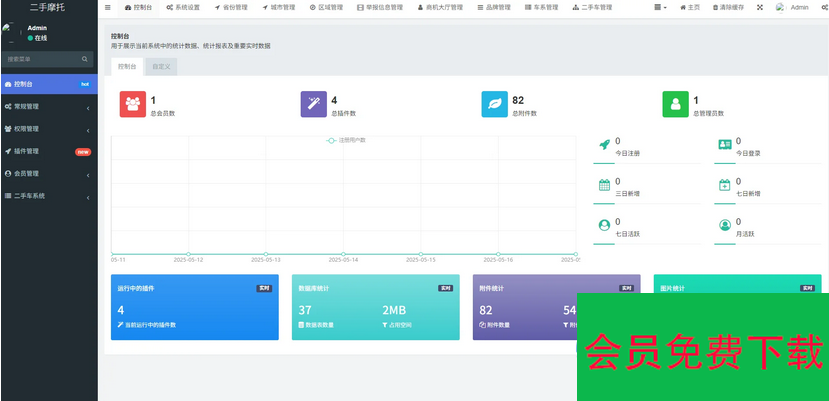Click the 搜索菜单 search input field
Screen dimensions: 829x401
42,59
